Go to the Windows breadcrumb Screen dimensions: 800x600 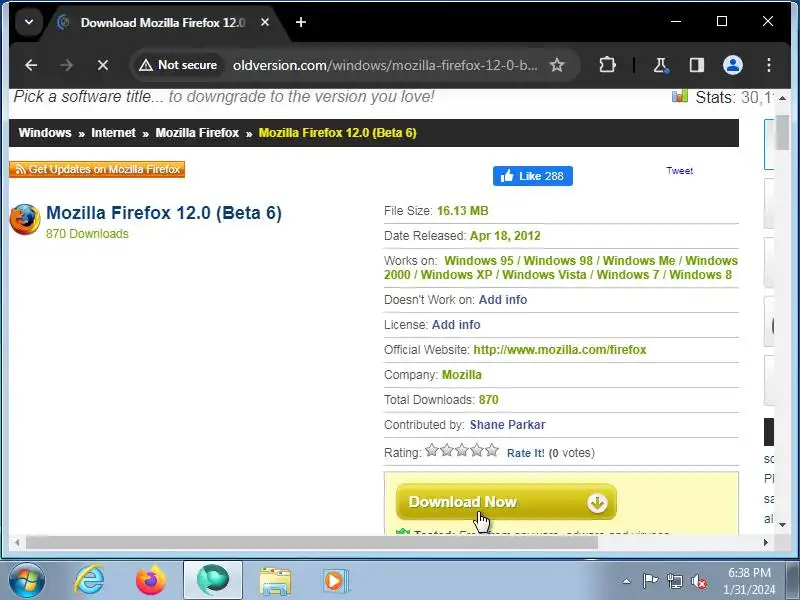point(45,133)
